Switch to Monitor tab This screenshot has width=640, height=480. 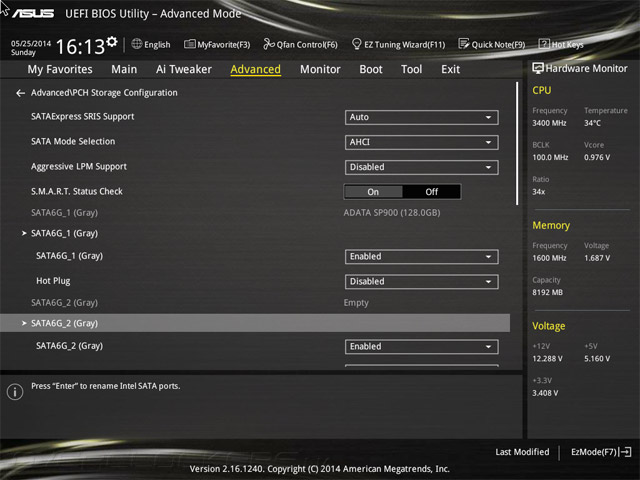click(320, 69)
